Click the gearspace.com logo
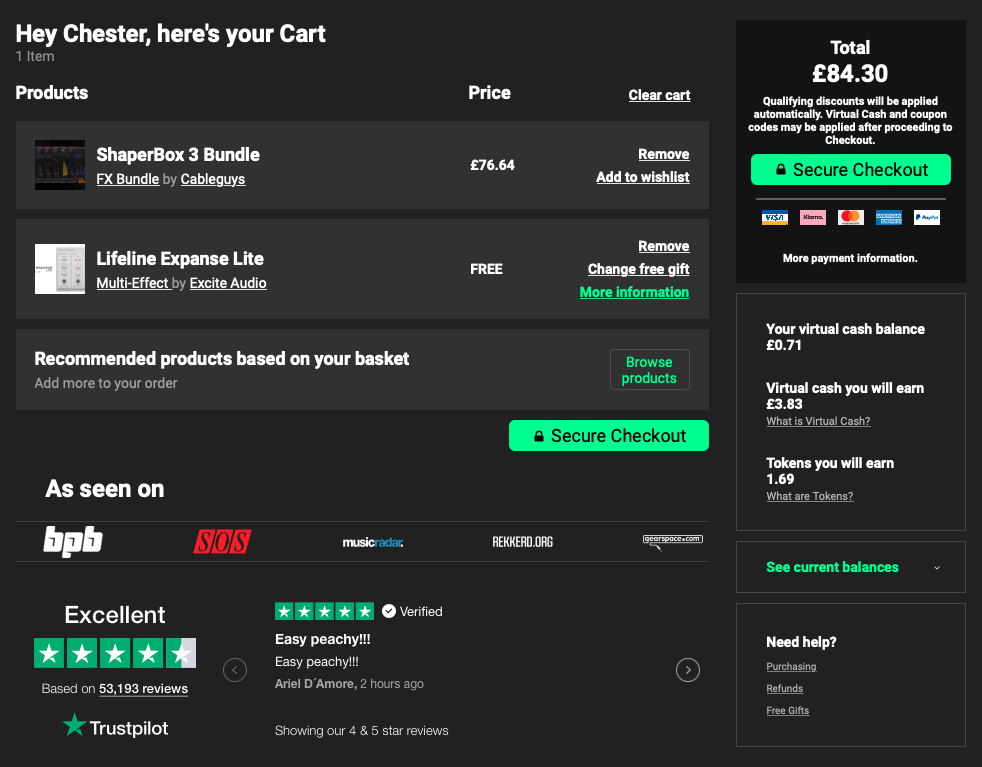 673,541
